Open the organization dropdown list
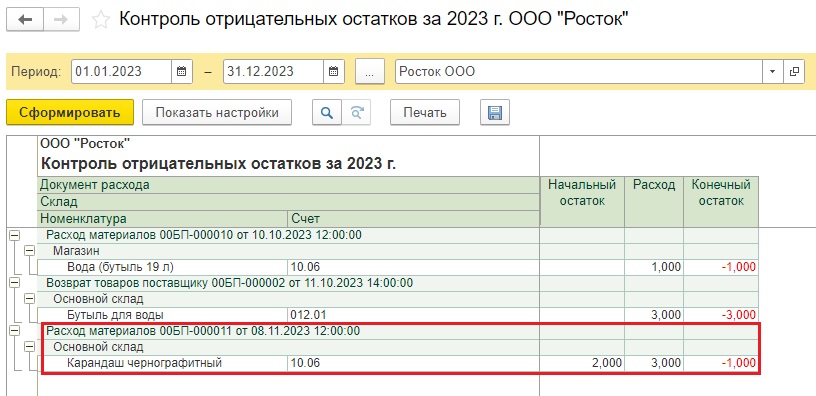This screenshot has width=816, height=396. (x=772, y=72)
